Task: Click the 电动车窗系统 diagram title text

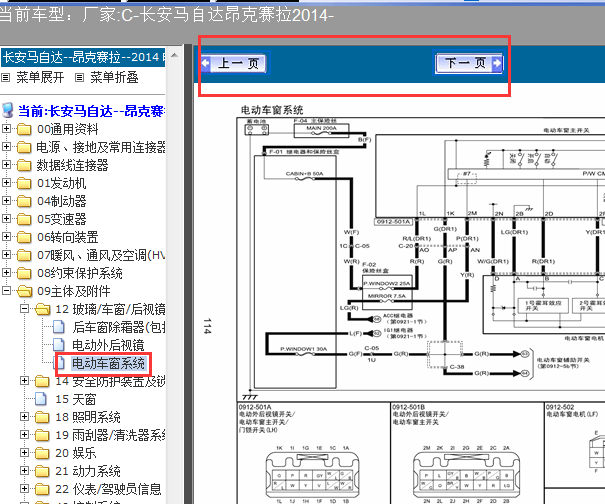Action: coord(272,110)
